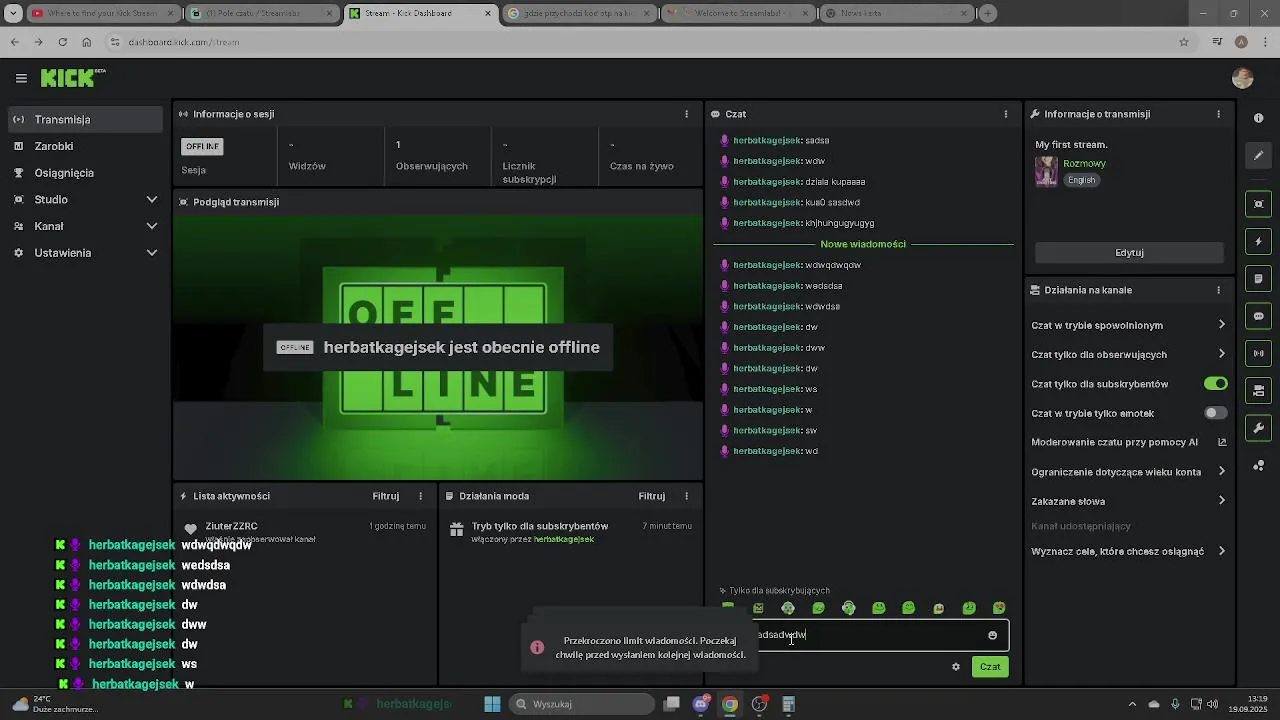The width and height of the screenshot is (1280, 720).
Task: Reload the page with browser refresh button
Action: tap(62, 42)
